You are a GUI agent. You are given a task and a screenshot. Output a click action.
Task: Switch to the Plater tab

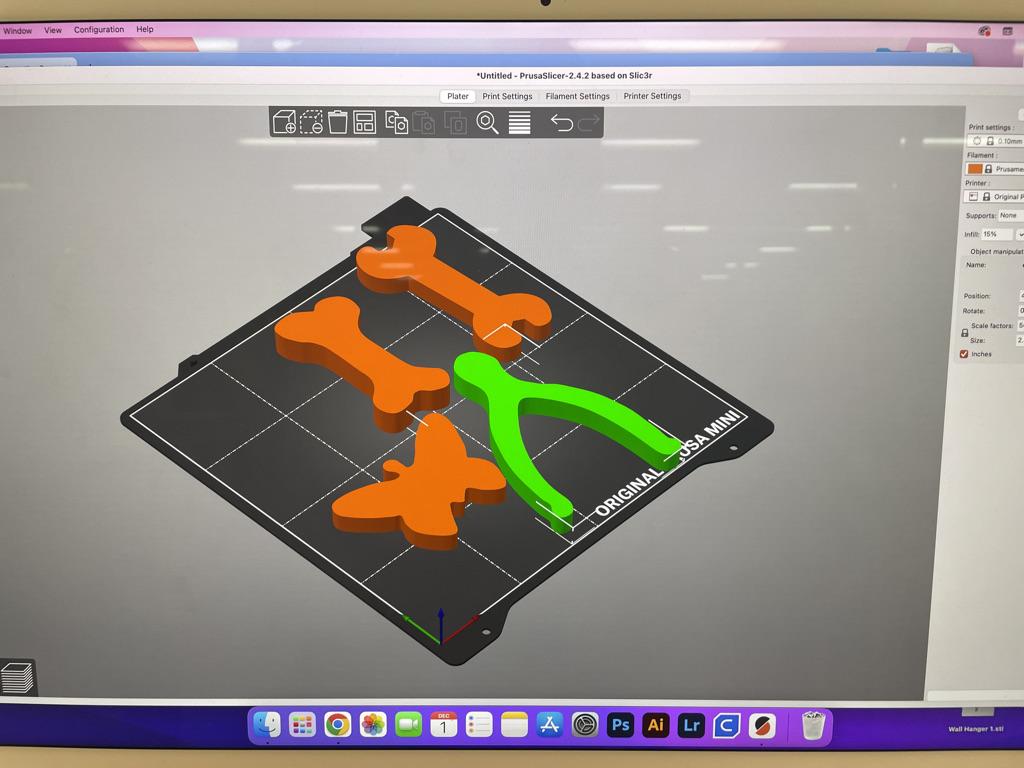click(x=458, y=96)
